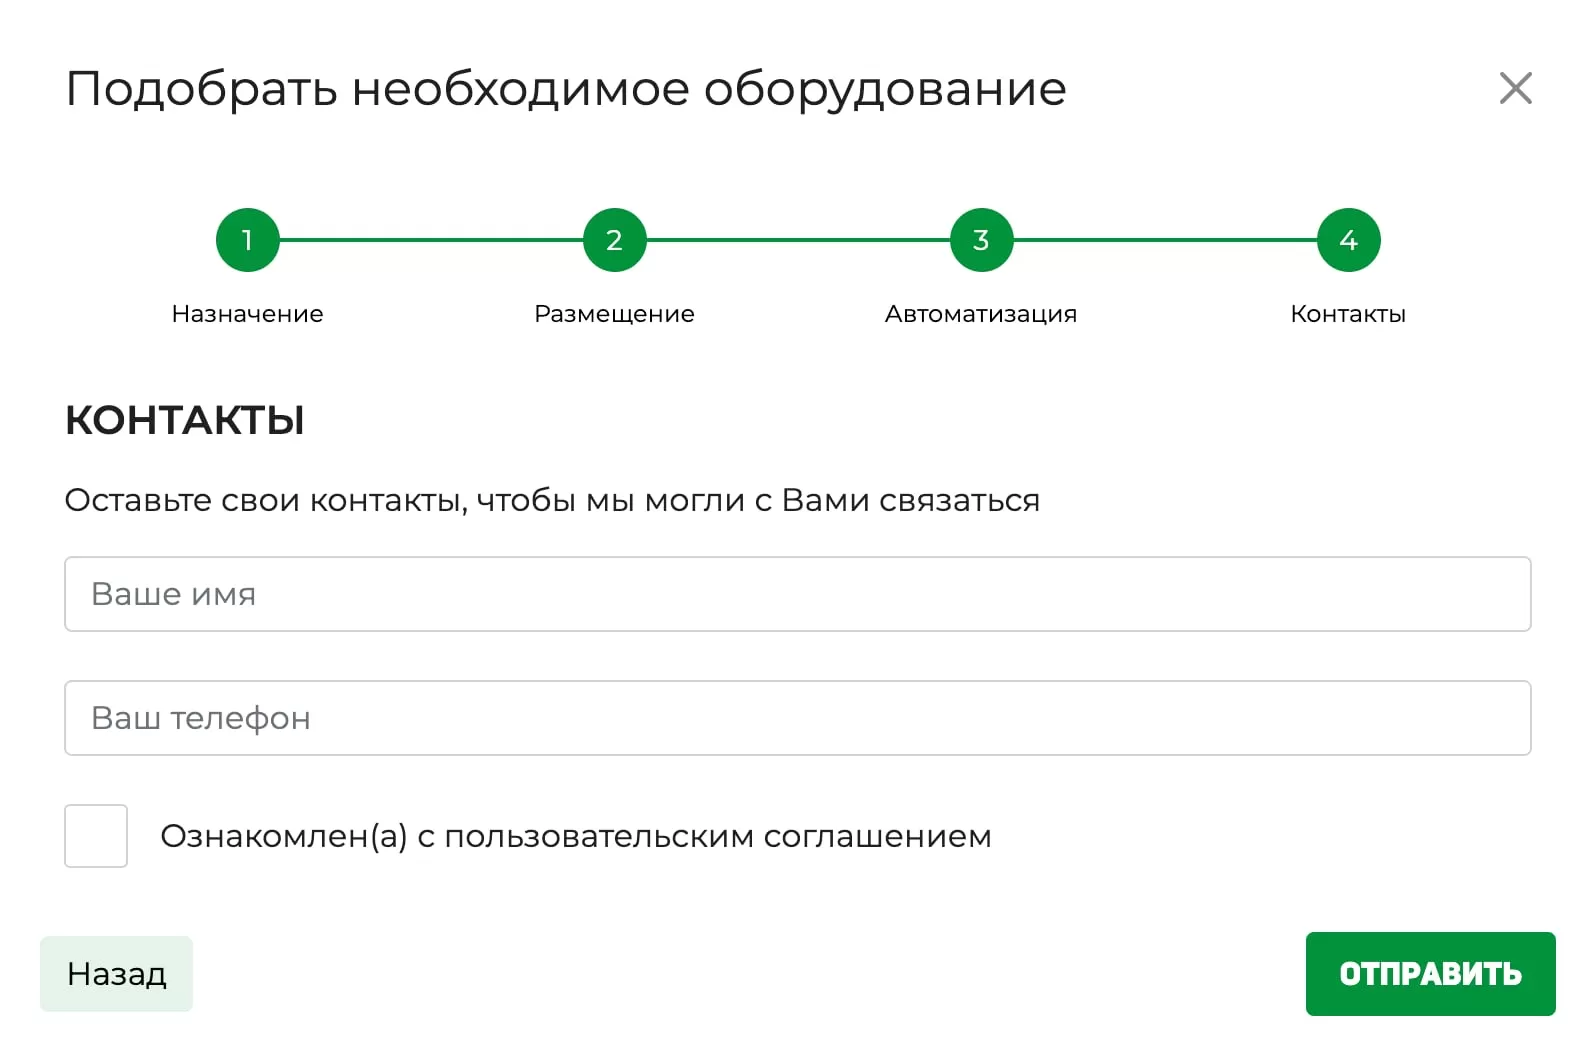Select the Автоматизация step label
This screenshot has height=1060, width=1596.
click(x=980, y=314)
